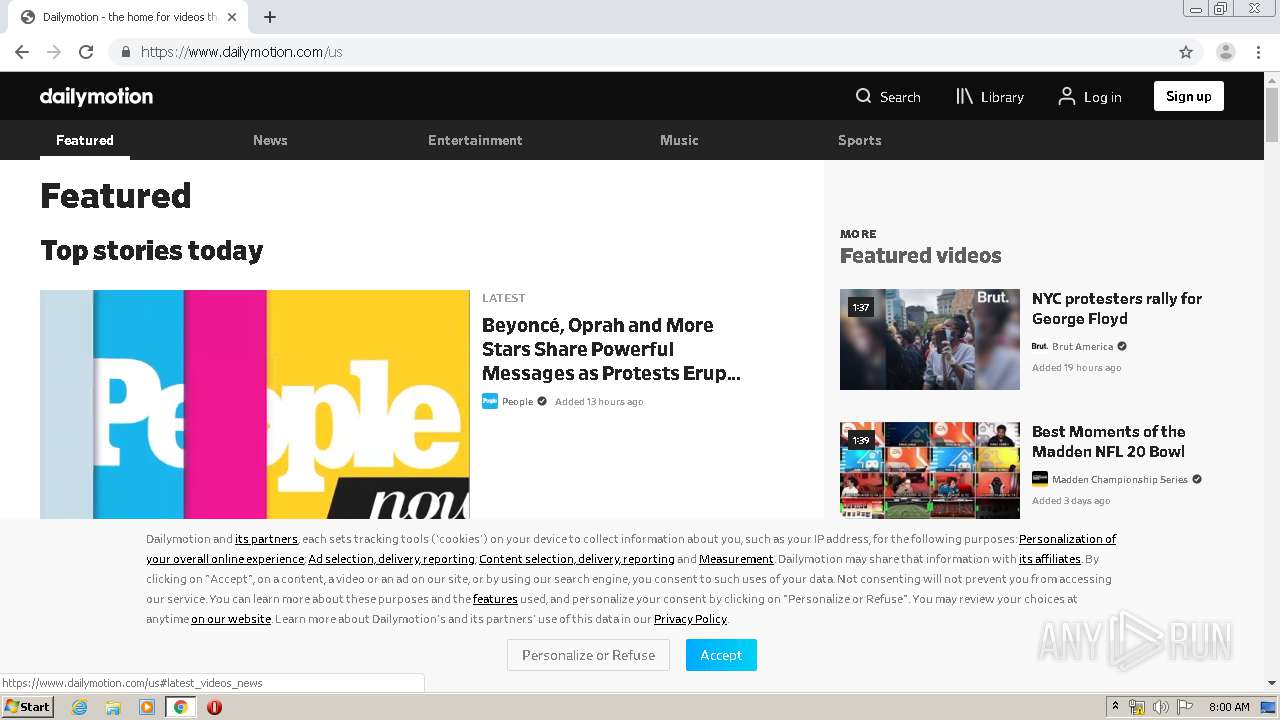
Task: Open a new browser tab
Action: (270, 17)
